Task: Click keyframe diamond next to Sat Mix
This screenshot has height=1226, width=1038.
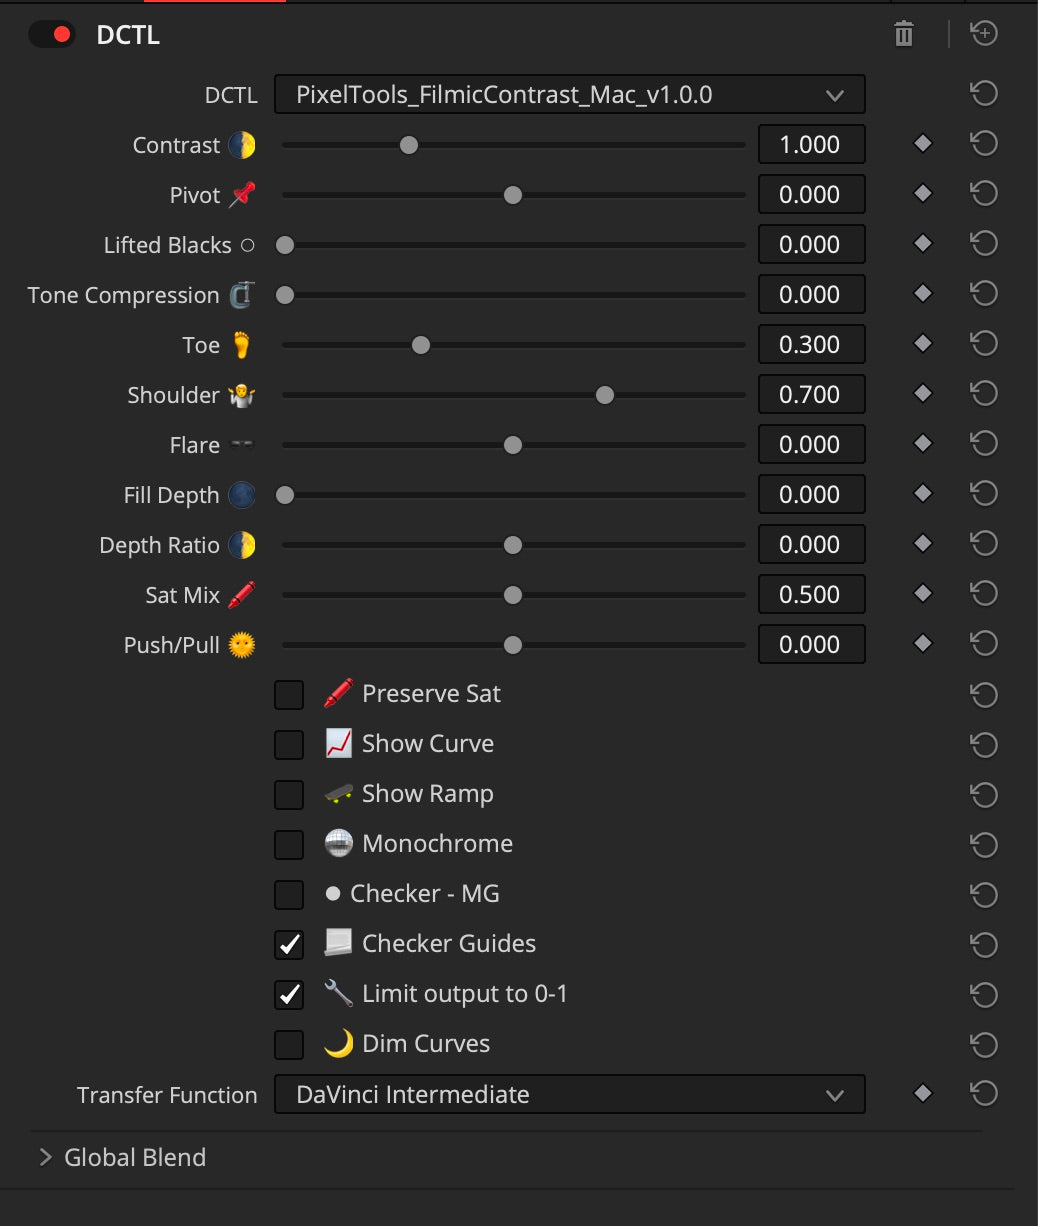Action: coord(923,594)
